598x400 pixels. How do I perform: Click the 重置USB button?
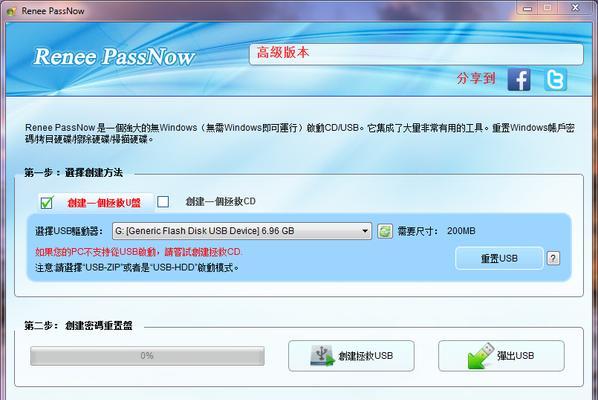pos(499,258)
